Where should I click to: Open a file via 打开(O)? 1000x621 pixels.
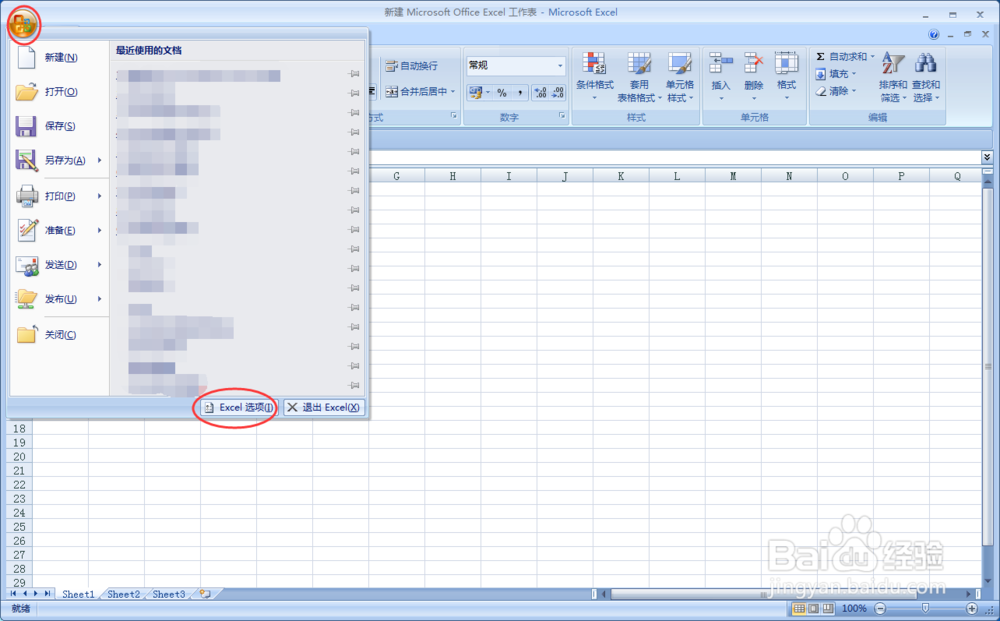[59, 92]
